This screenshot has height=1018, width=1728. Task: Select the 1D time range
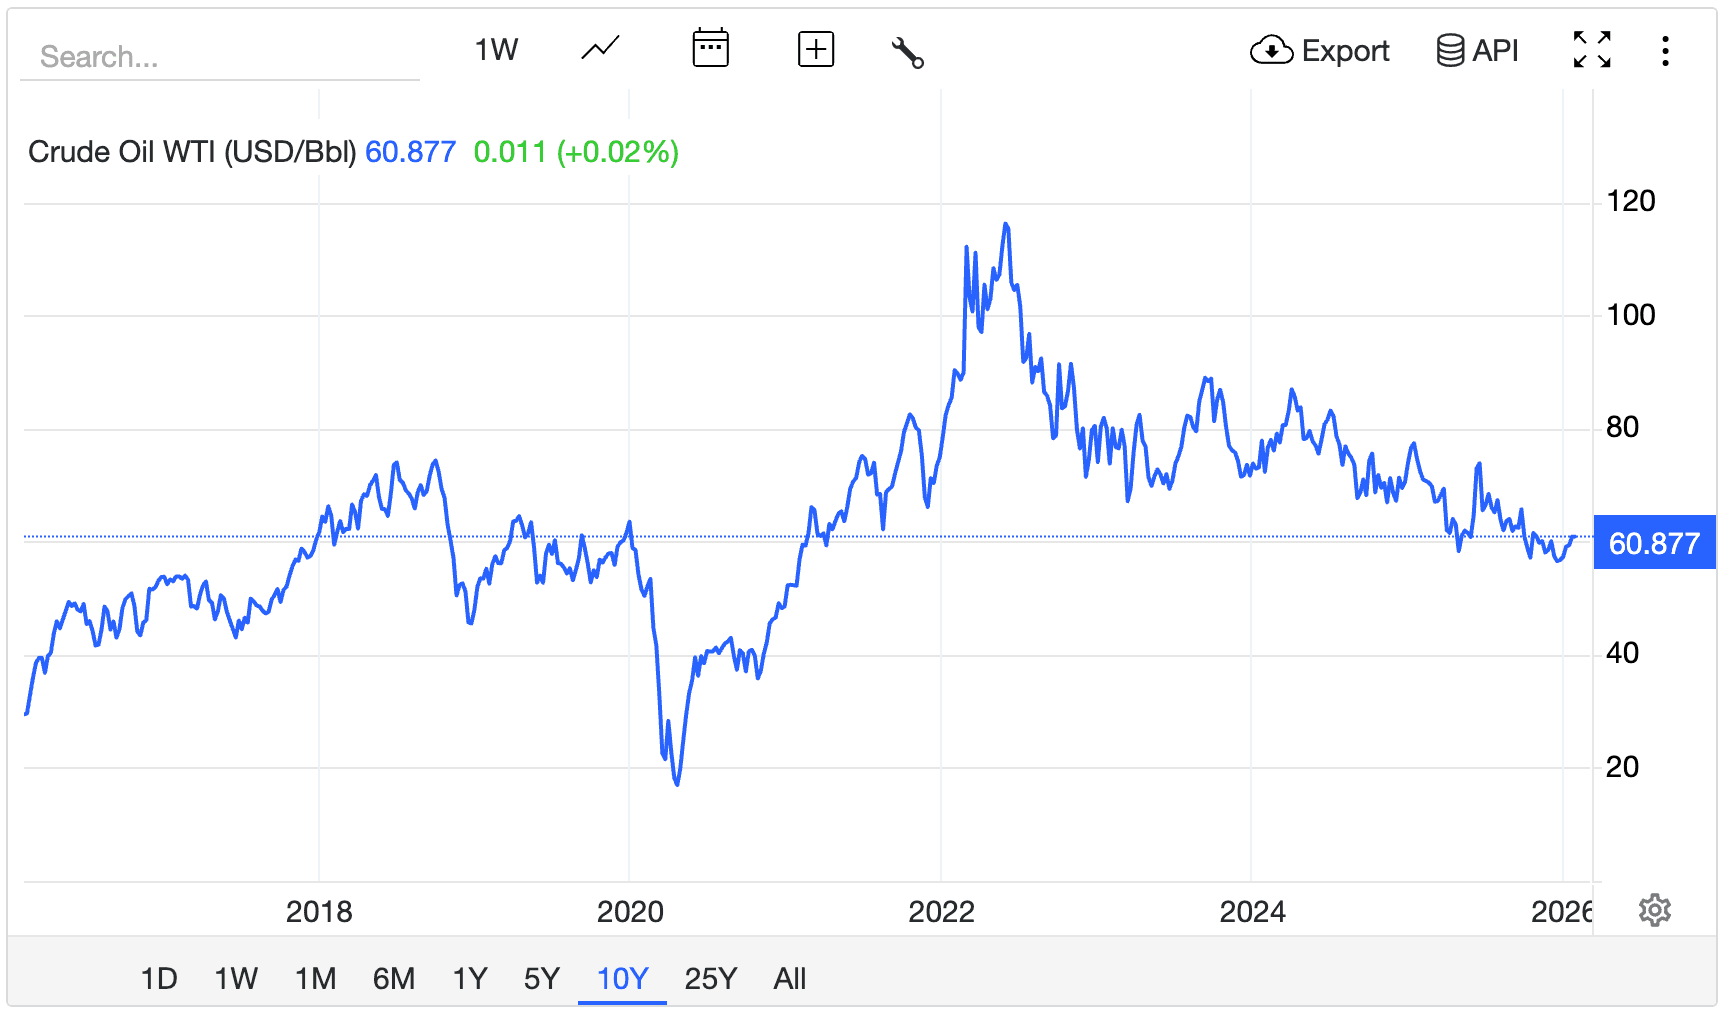click(159, 978)
